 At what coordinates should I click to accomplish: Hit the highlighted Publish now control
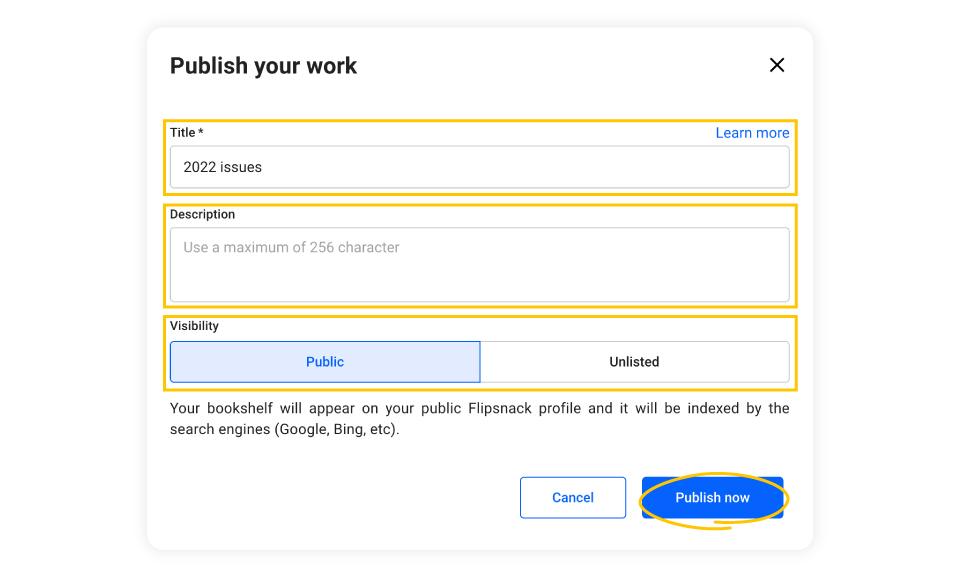click(712, 497)
